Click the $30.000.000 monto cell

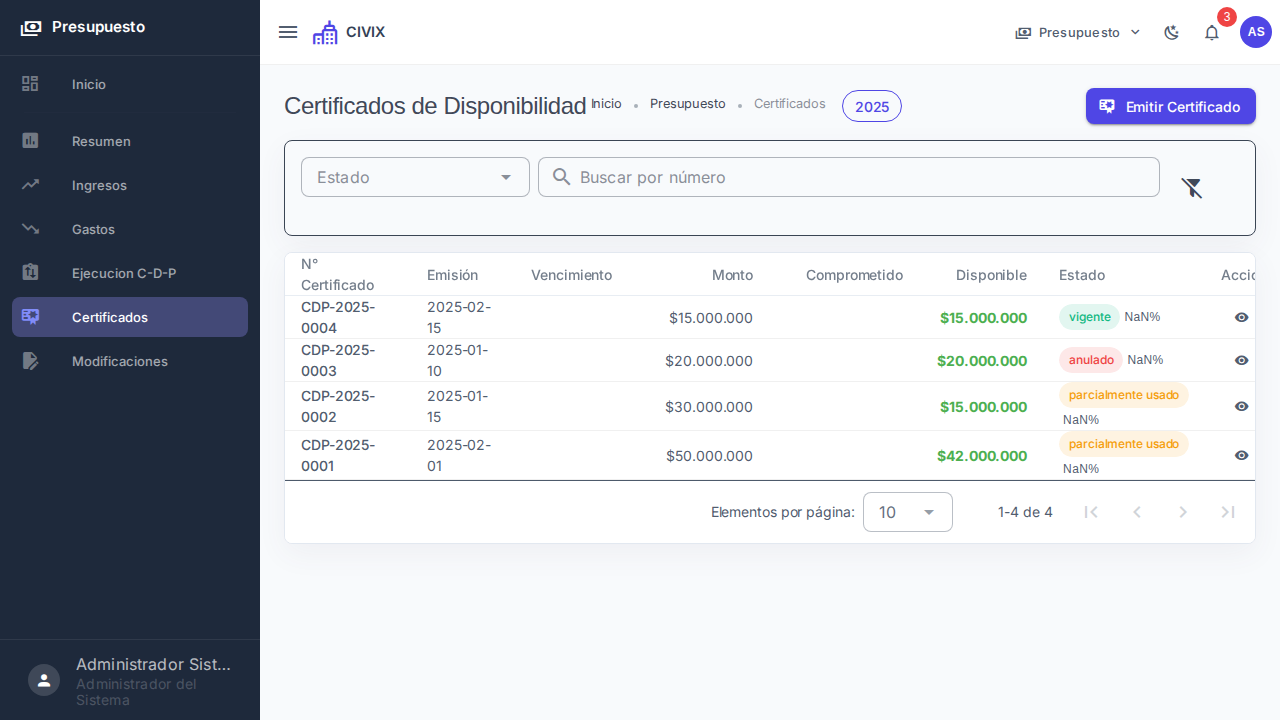point(709,406)
